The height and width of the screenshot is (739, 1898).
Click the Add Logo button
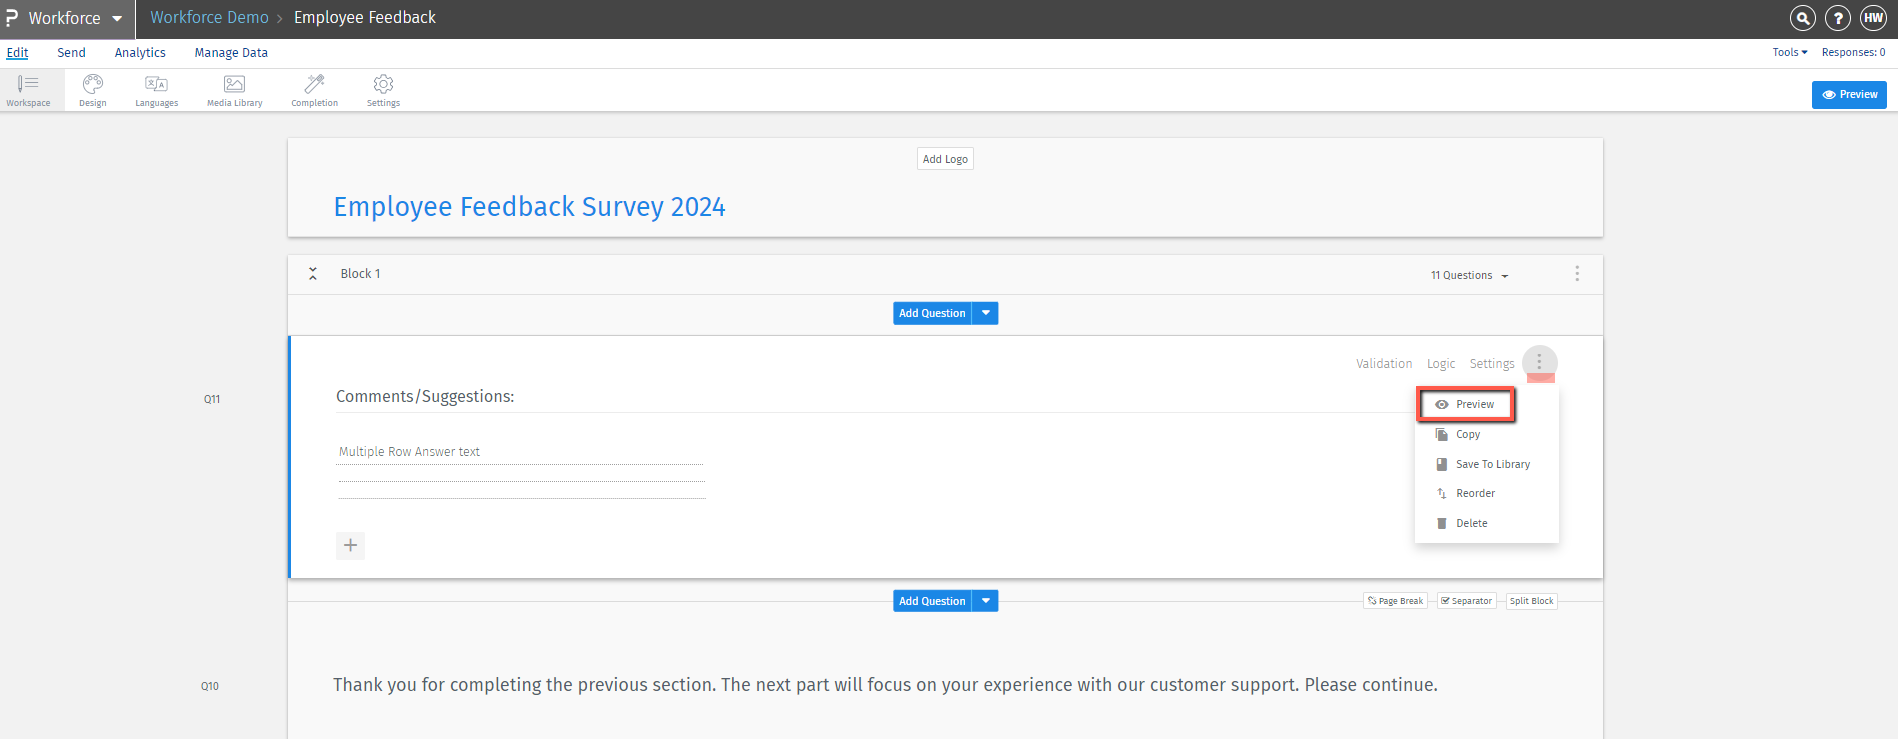945,159
